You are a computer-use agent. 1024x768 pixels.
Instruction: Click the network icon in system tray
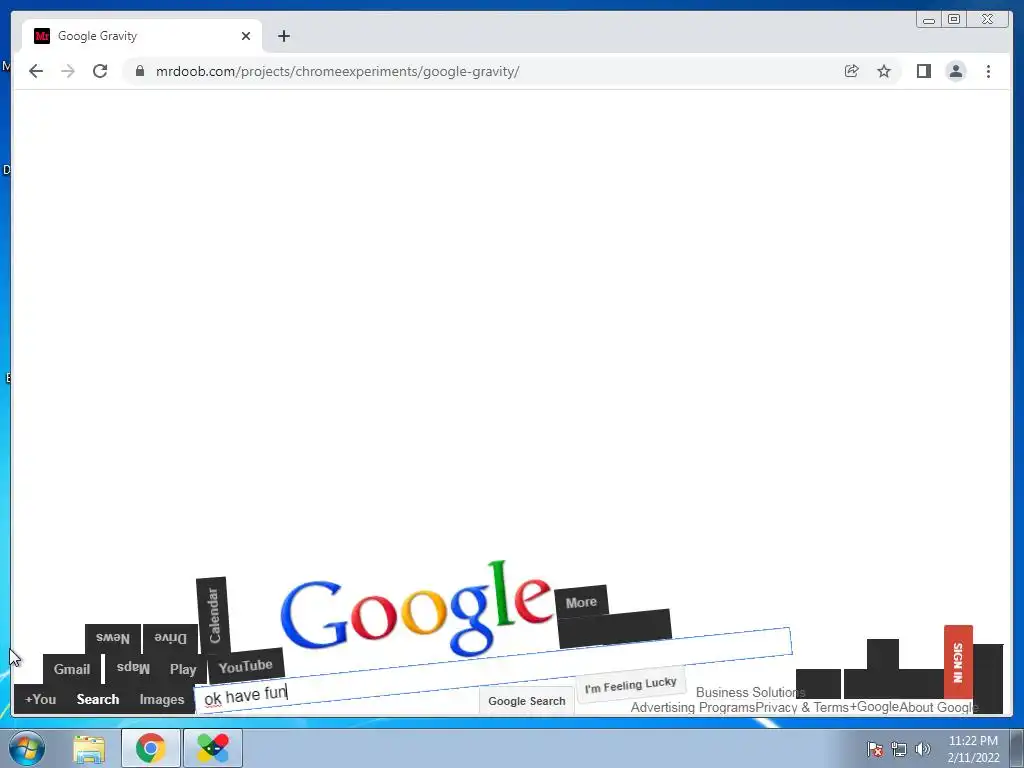point(899,749)
